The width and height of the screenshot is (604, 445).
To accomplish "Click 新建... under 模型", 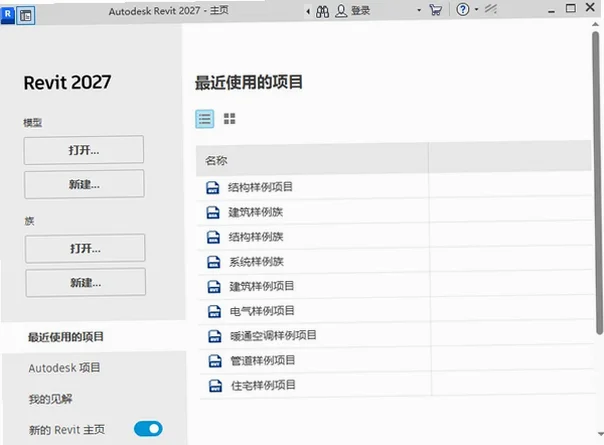I will [x=84, y=184].
